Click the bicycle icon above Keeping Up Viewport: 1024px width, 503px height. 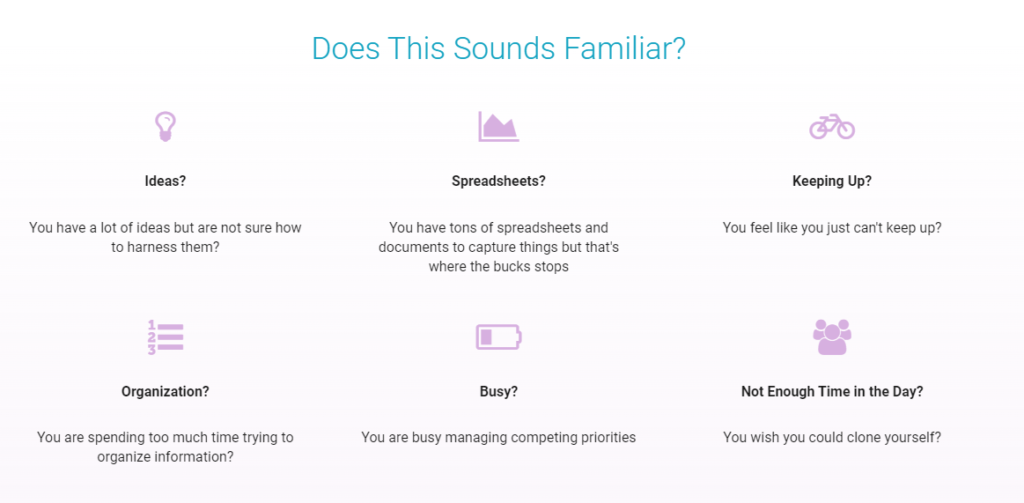pos(831,127)
